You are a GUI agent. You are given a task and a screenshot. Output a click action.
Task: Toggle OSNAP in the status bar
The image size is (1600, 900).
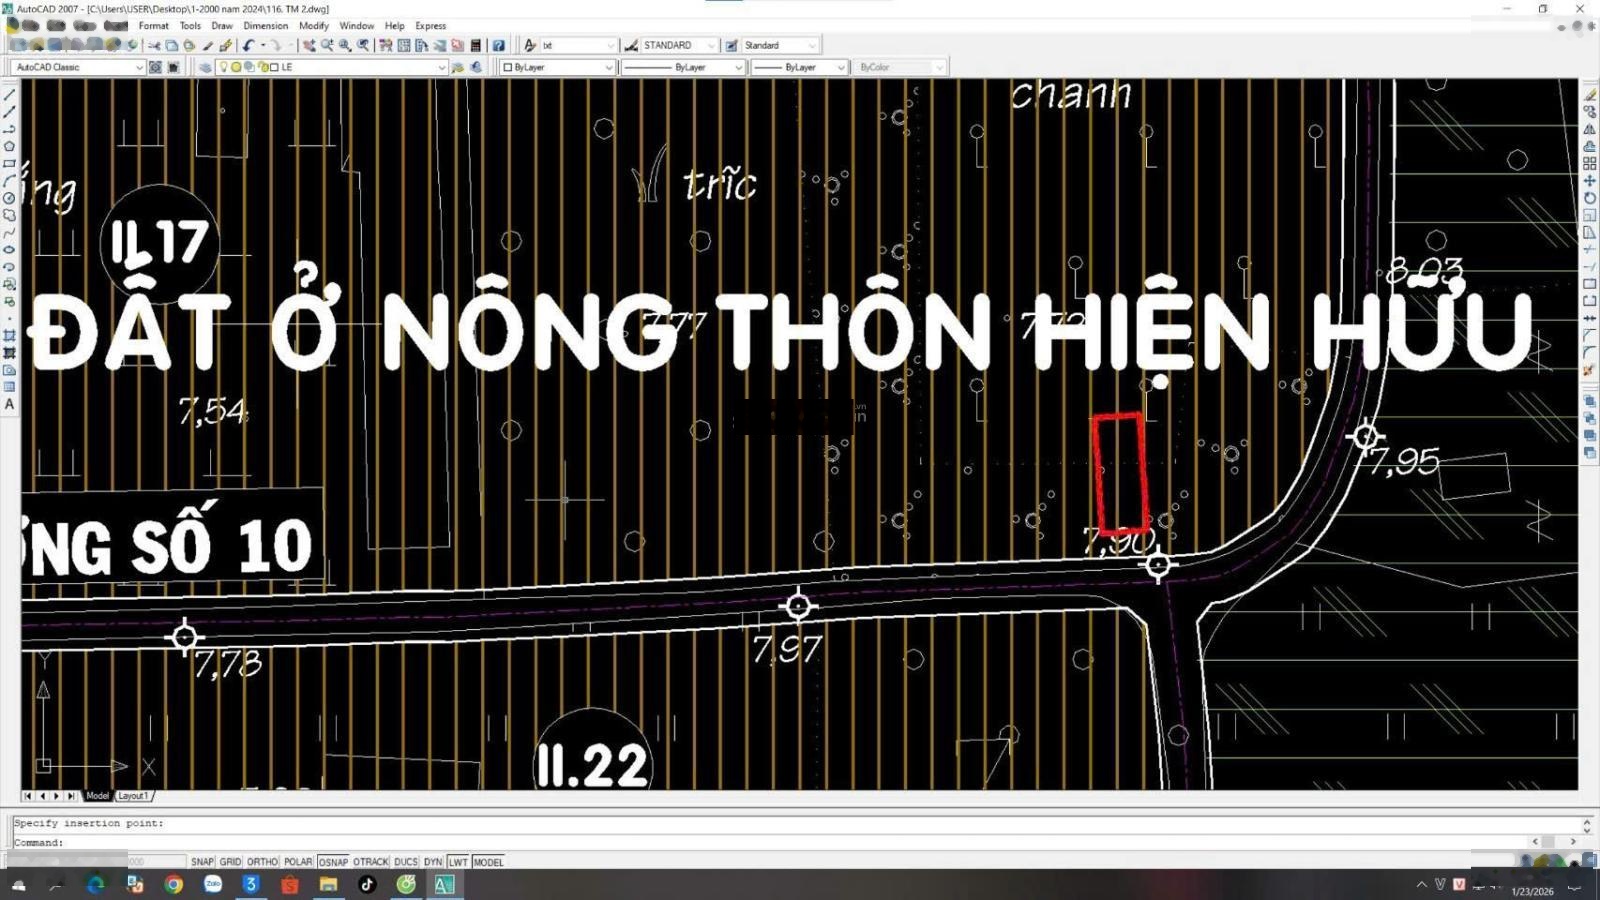point(333,862)
